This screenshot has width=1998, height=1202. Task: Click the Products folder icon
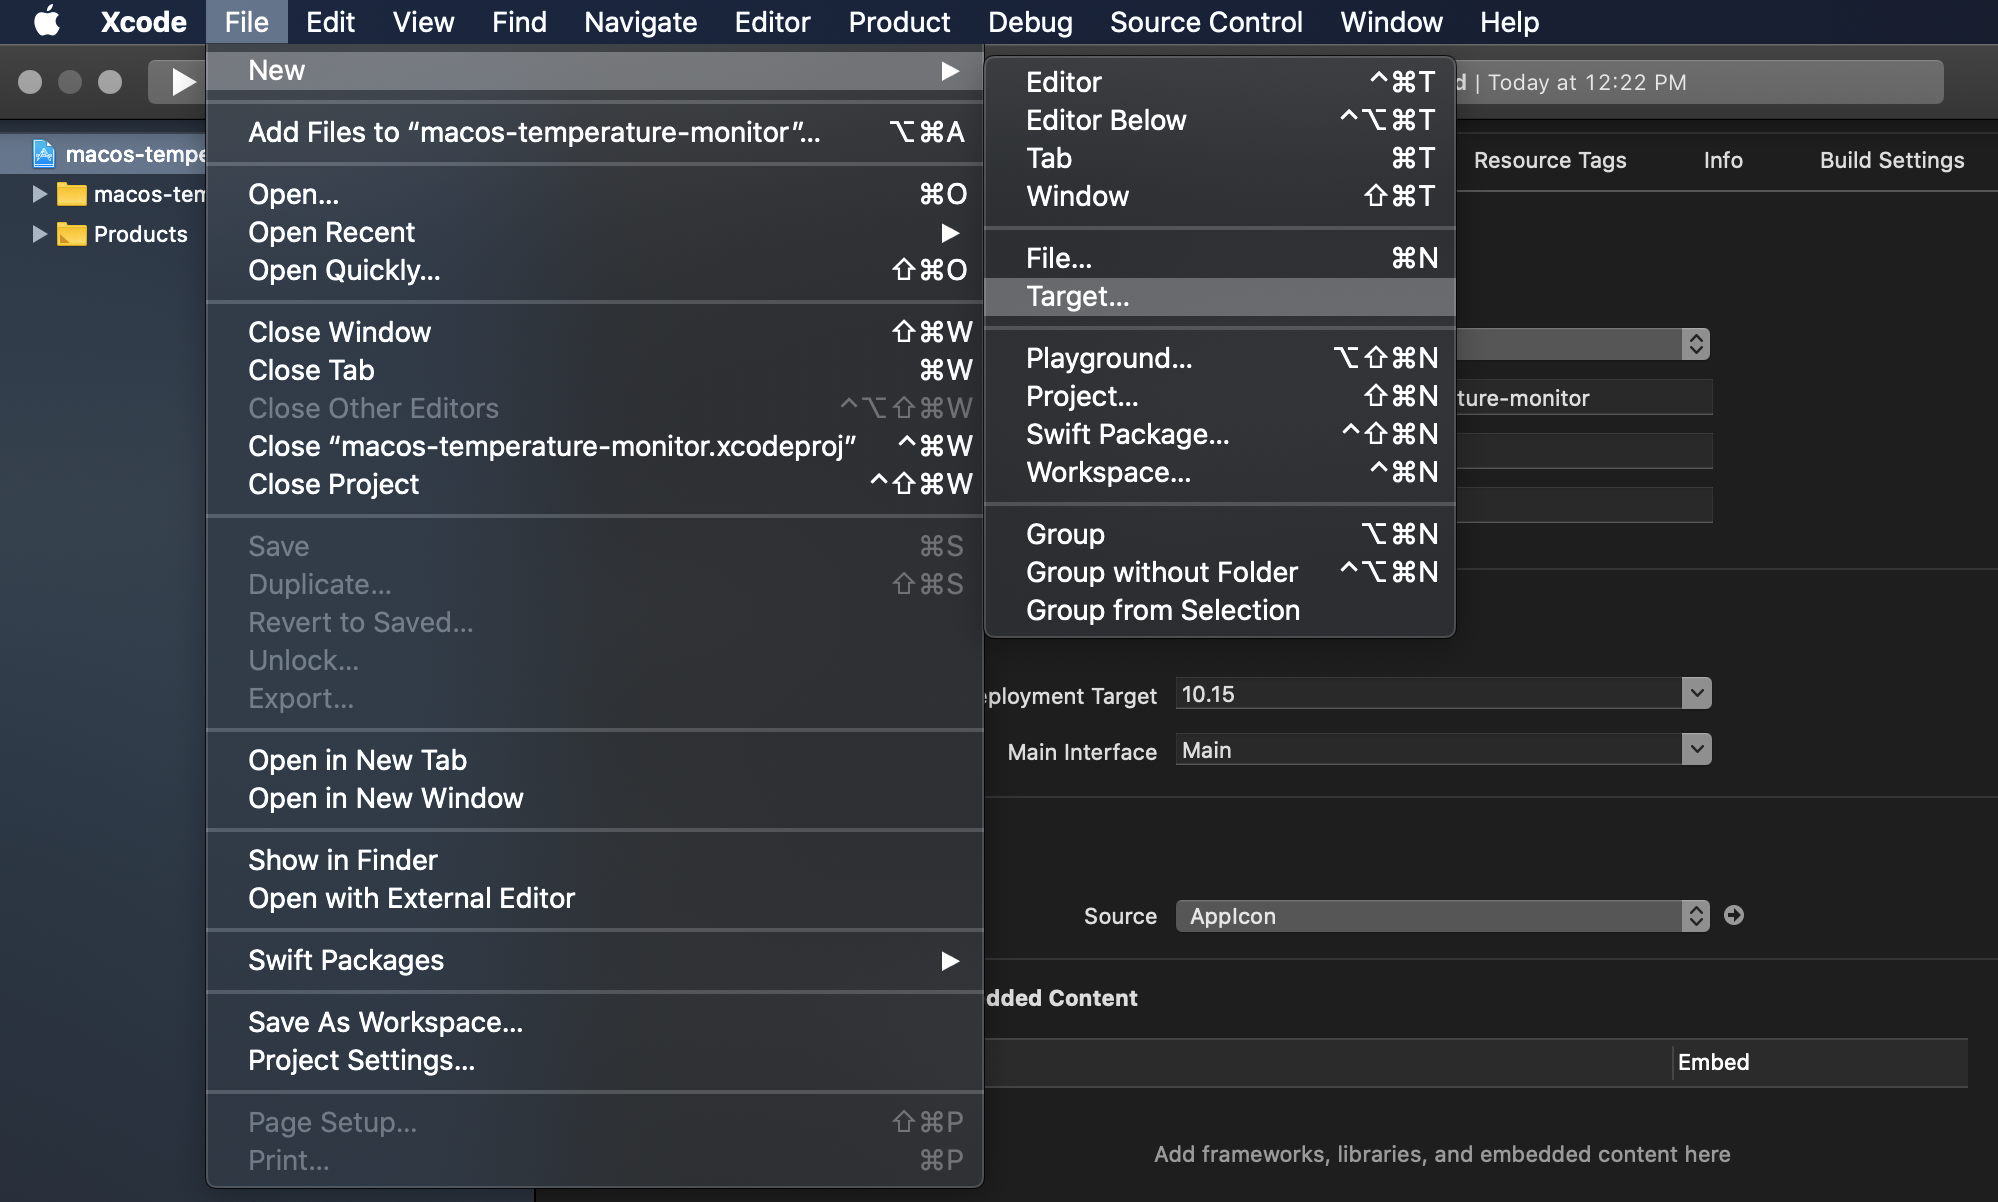pos(71,234)
